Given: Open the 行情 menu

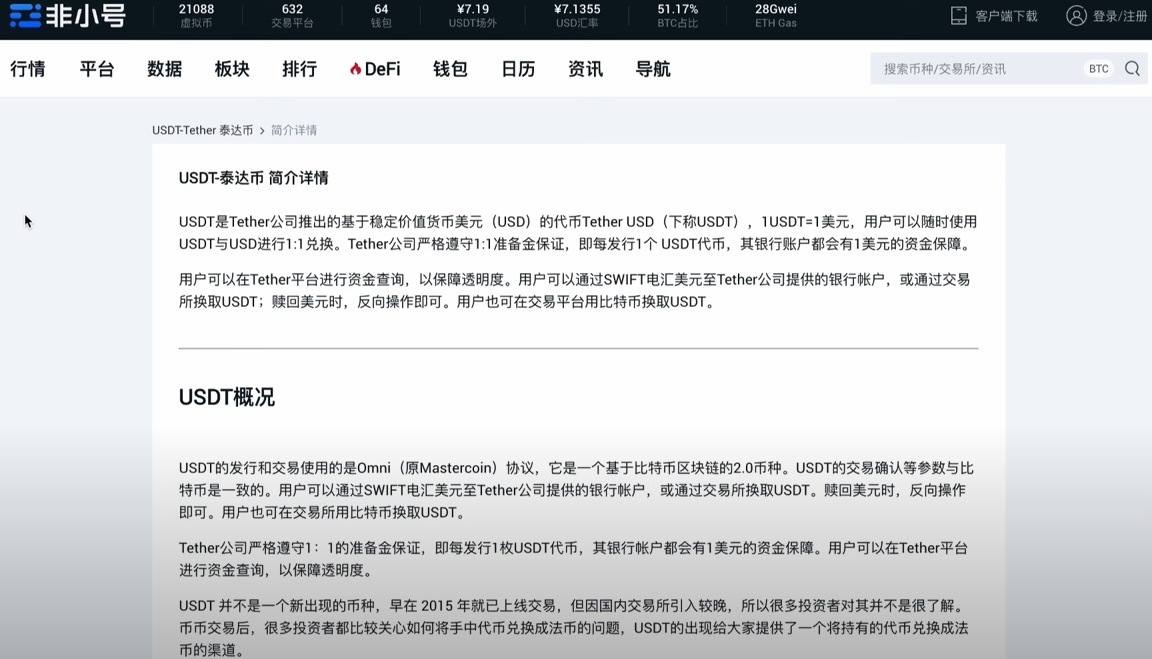Looking at the screenshot, I should click(28, 69).
